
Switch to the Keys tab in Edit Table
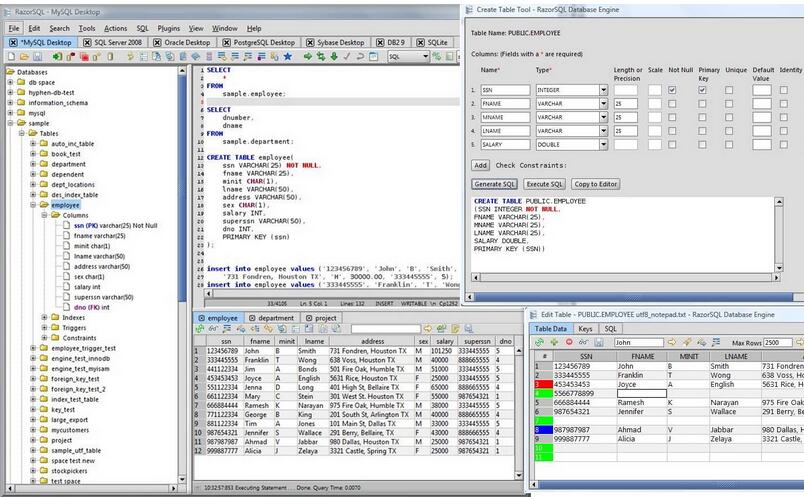click(x=585, y=329)
